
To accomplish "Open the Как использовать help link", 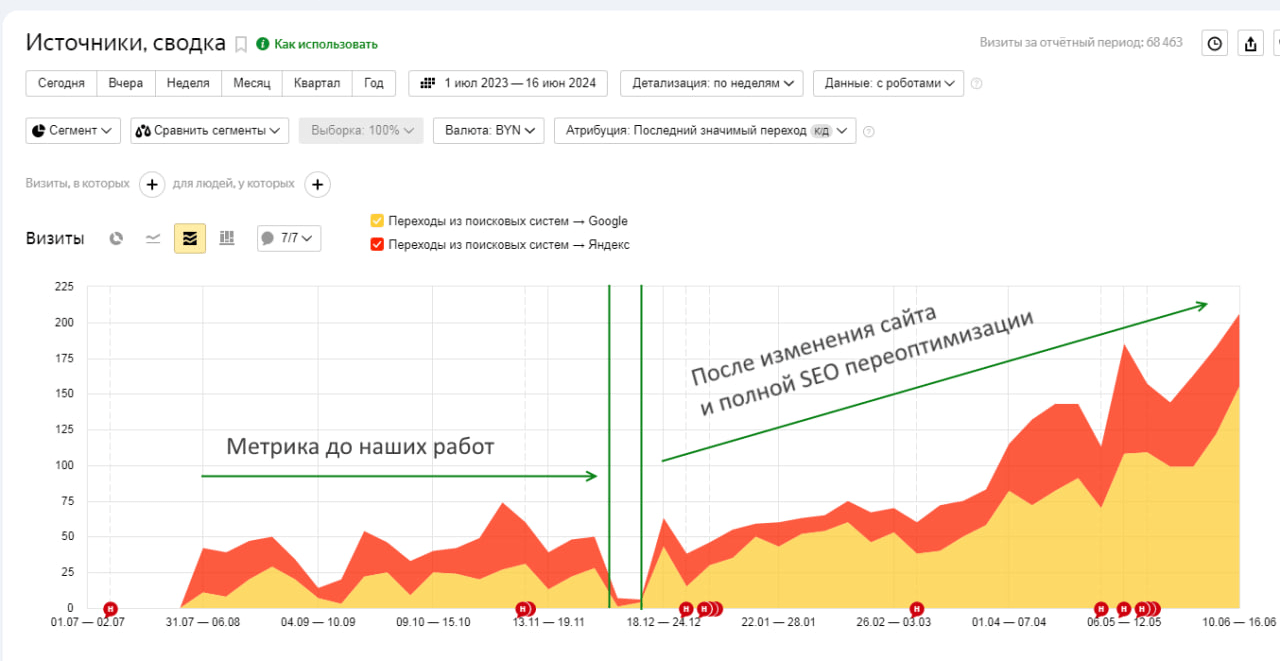I will [x=325, y=44].
